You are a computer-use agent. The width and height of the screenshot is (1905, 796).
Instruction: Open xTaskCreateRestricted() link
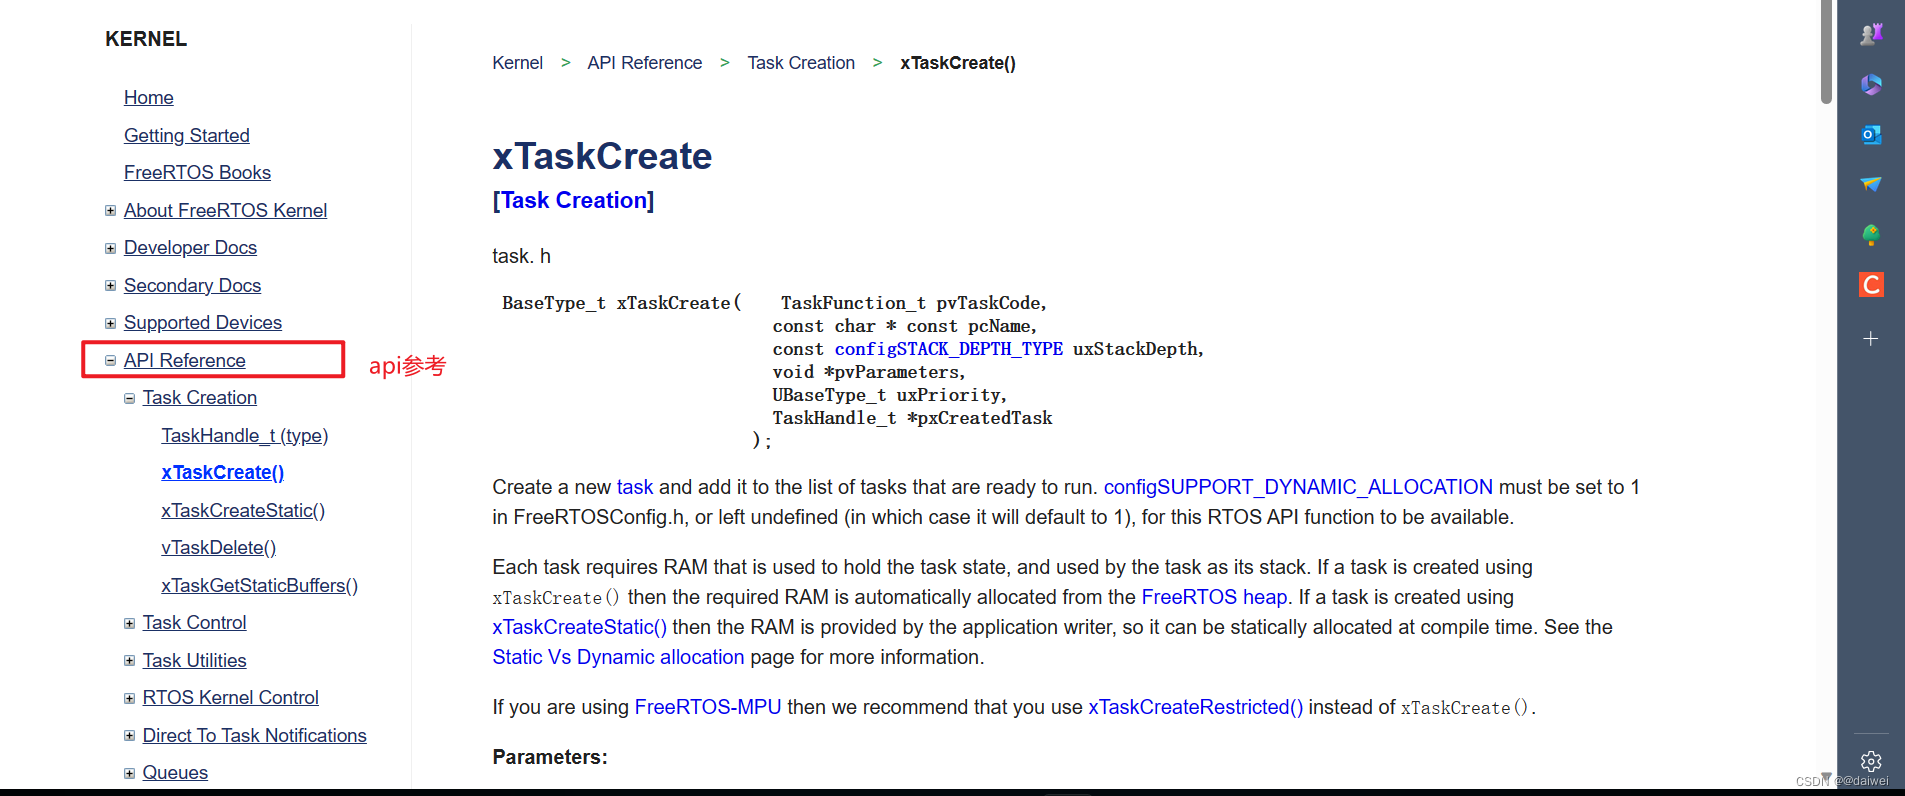click(1195, 707)
